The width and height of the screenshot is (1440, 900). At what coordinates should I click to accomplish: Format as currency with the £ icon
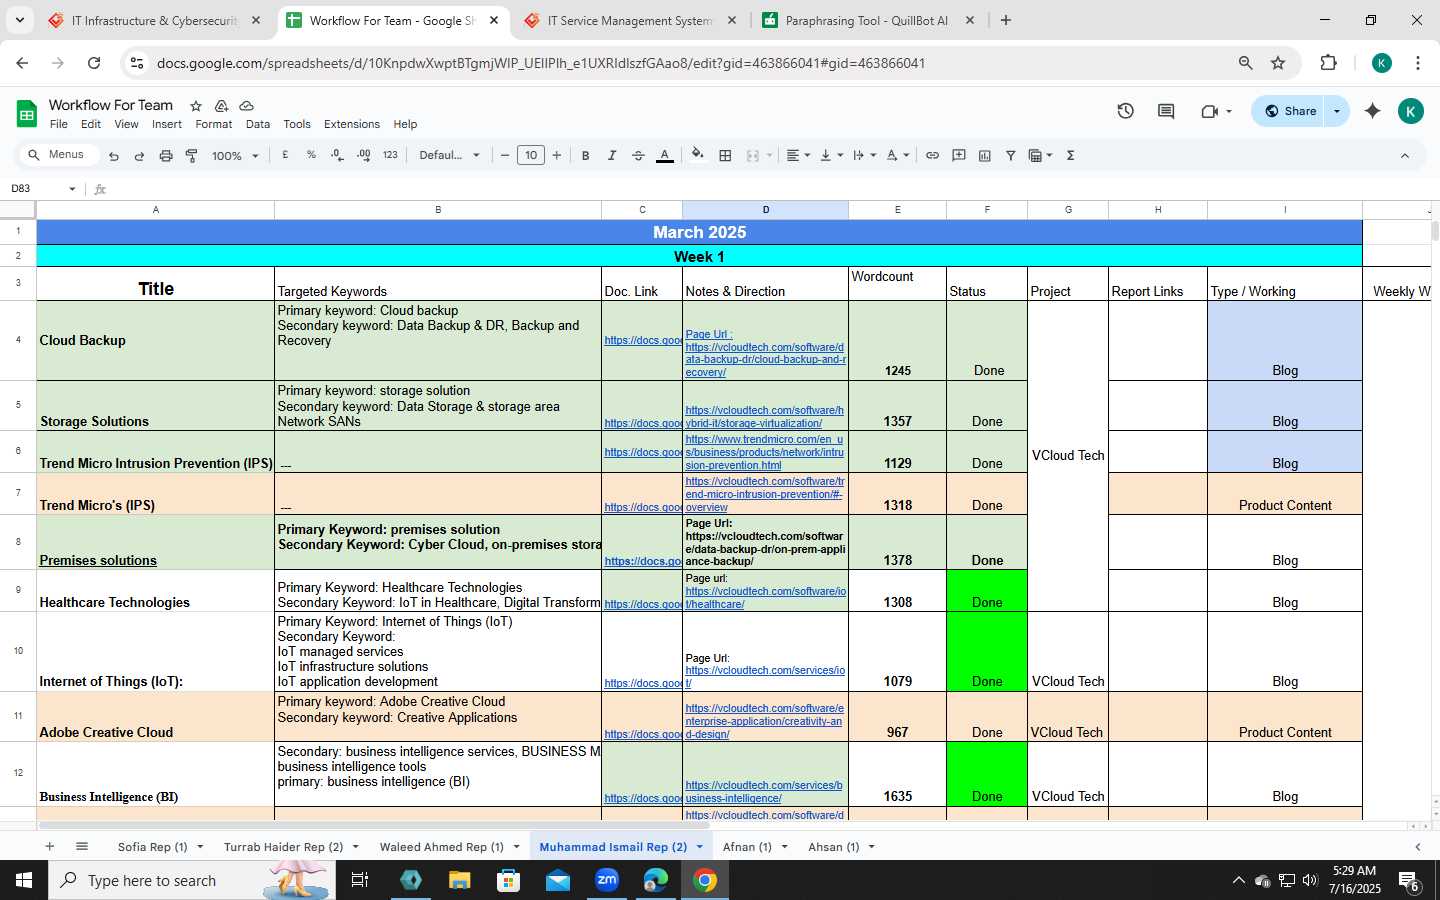[x=285, y=155]
